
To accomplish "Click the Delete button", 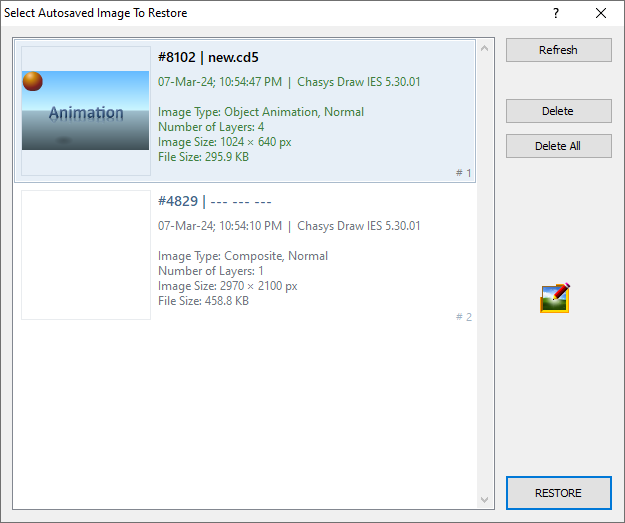I will click(558, 111).
